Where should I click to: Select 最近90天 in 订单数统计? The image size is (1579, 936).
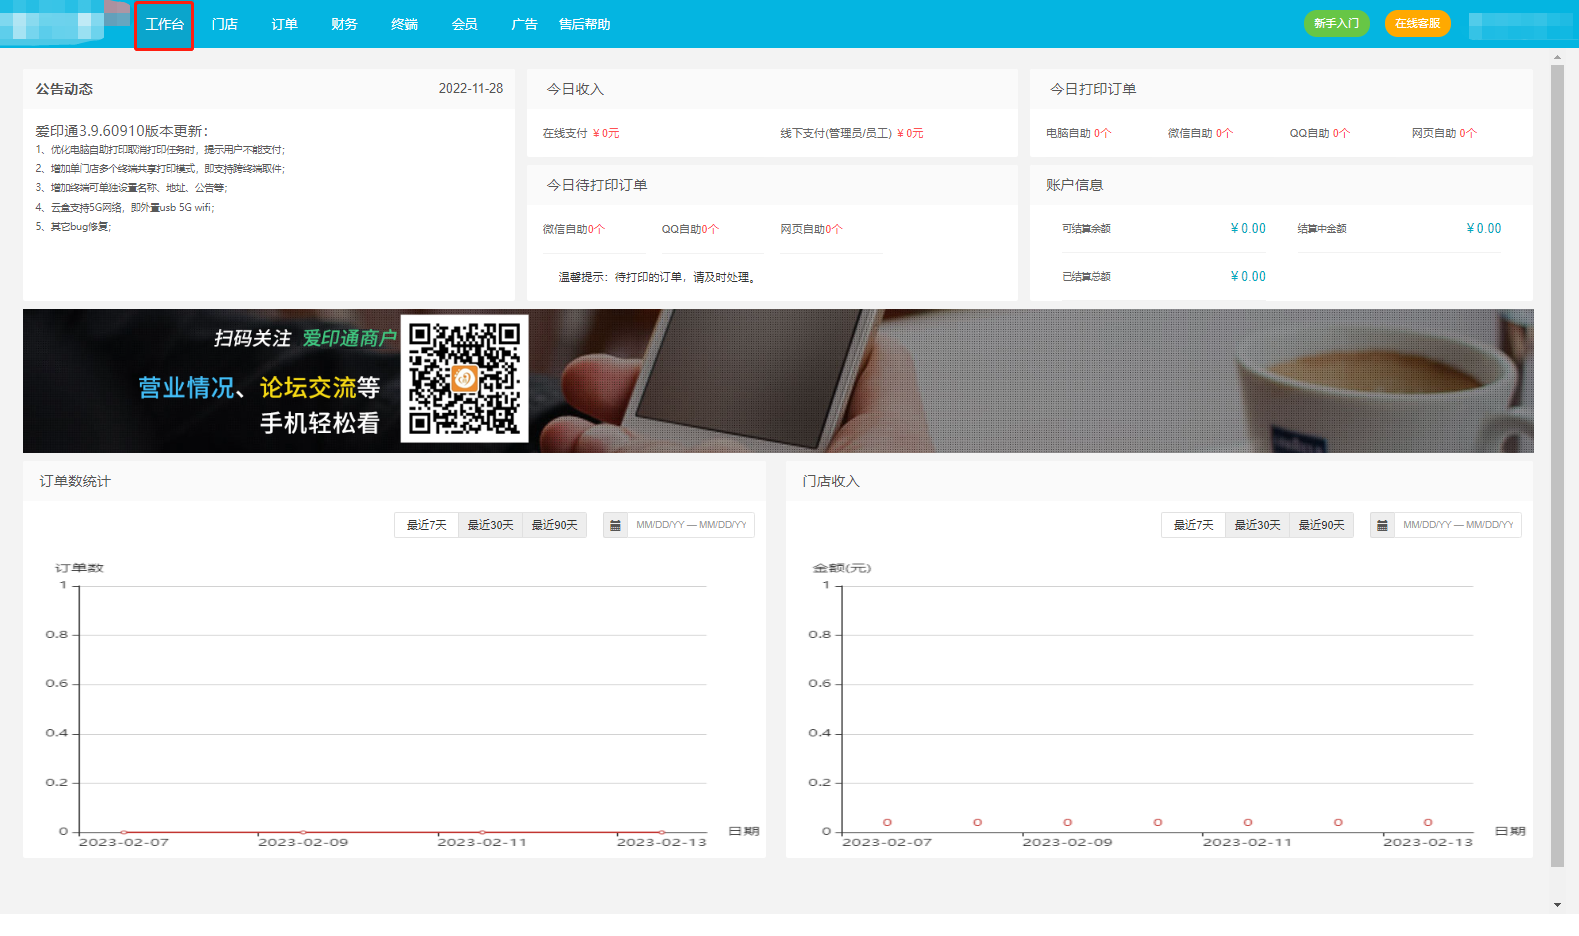point(554,525)
